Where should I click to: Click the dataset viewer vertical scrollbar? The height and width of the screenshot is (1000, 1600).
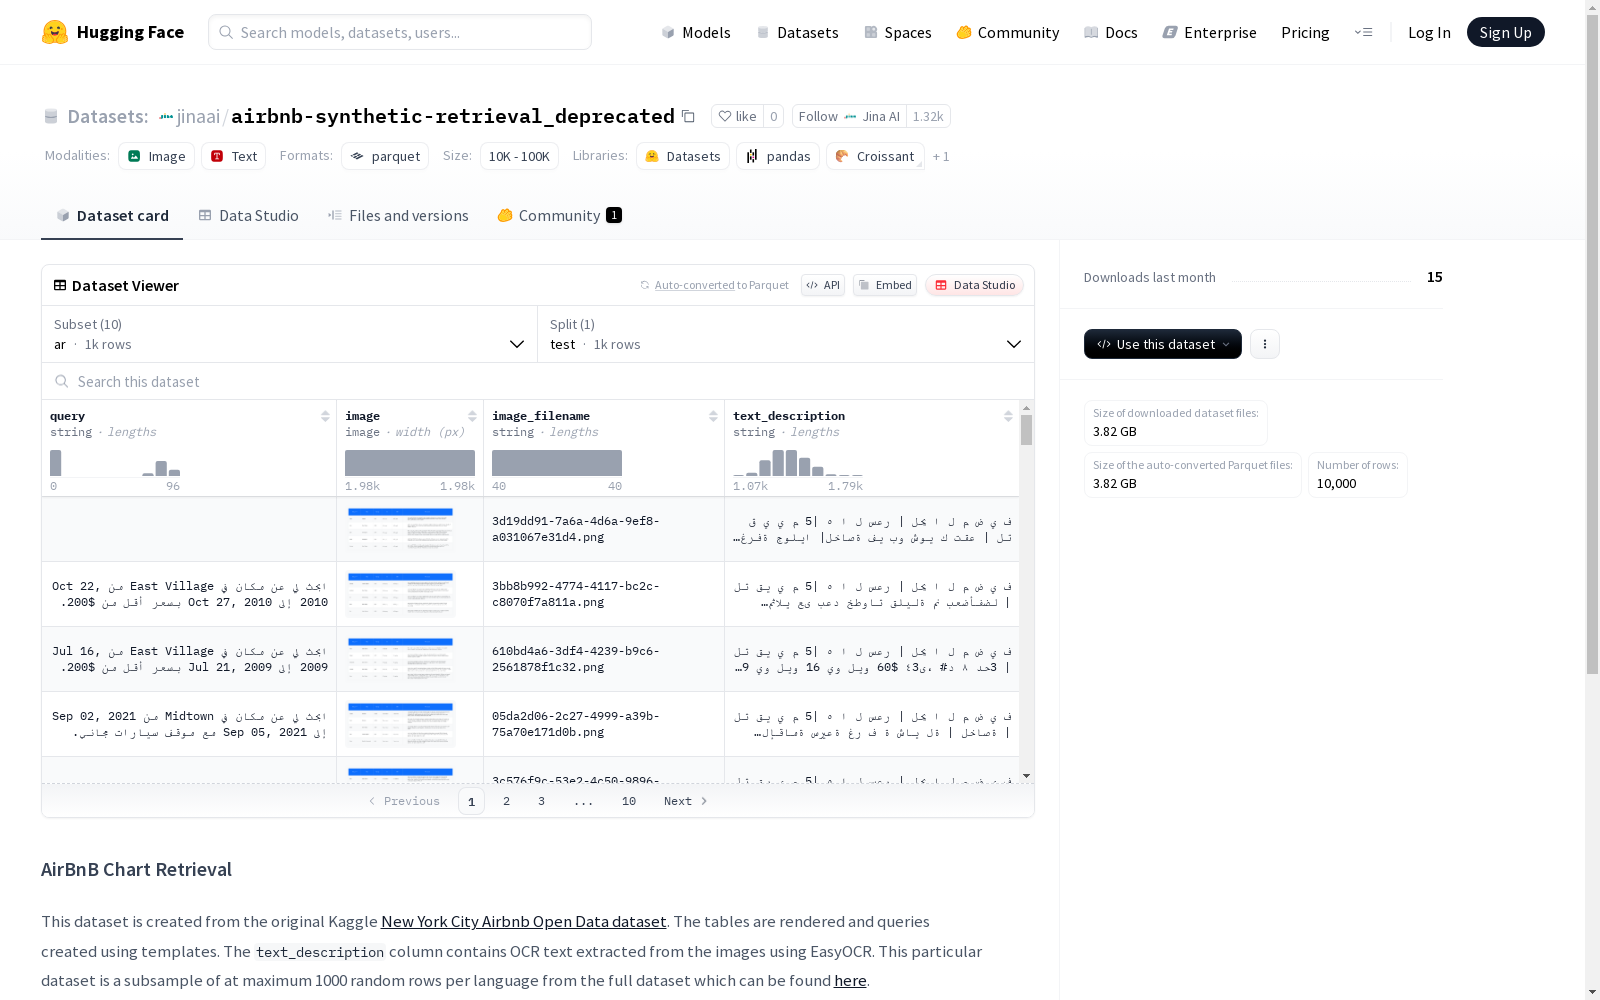tap(1026, 430)
